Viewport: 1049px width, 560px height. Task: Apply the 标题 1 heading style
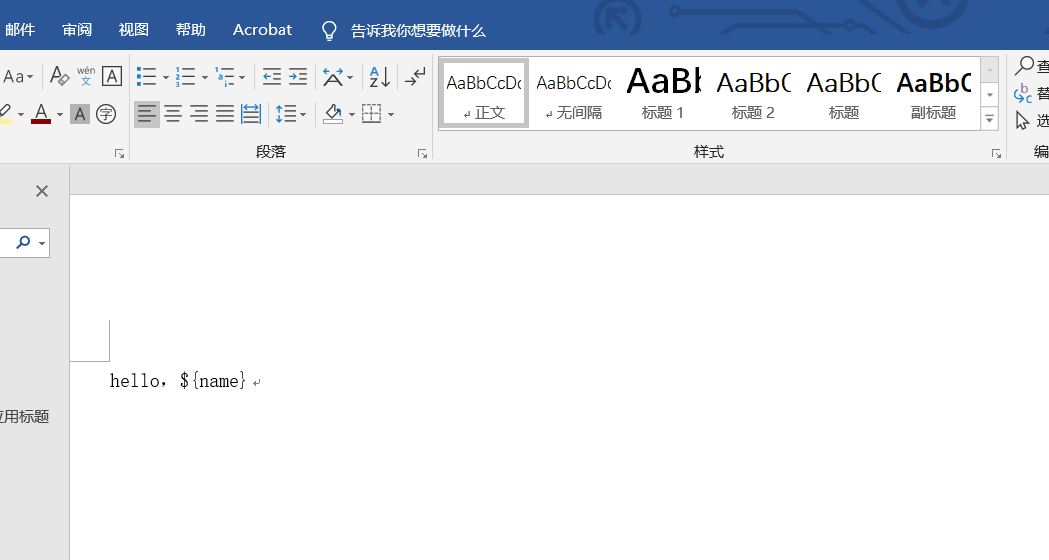coord(663,93)
